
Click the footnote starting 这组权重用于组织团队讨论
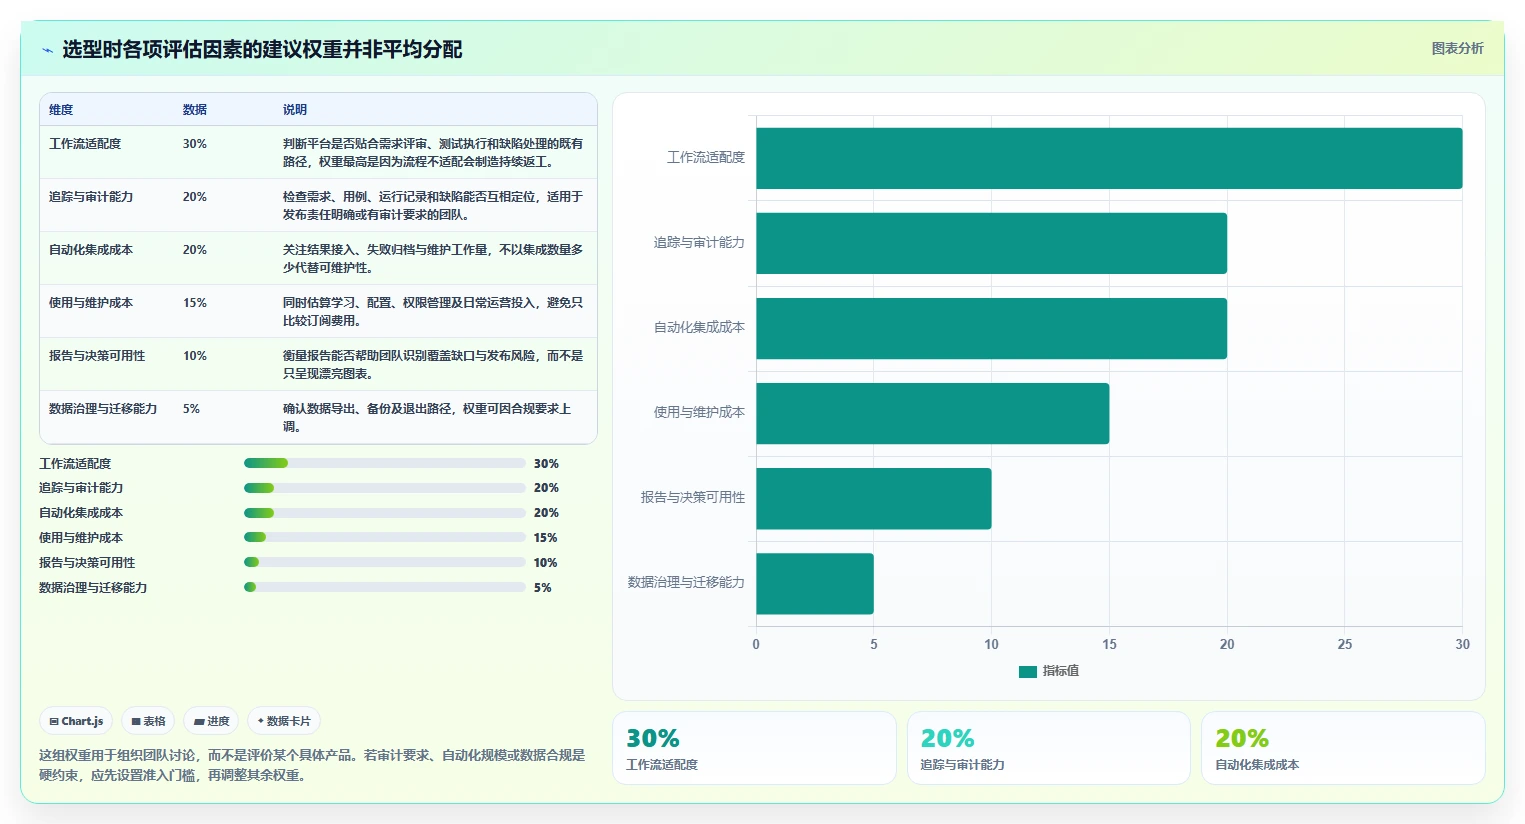point(312,765)
